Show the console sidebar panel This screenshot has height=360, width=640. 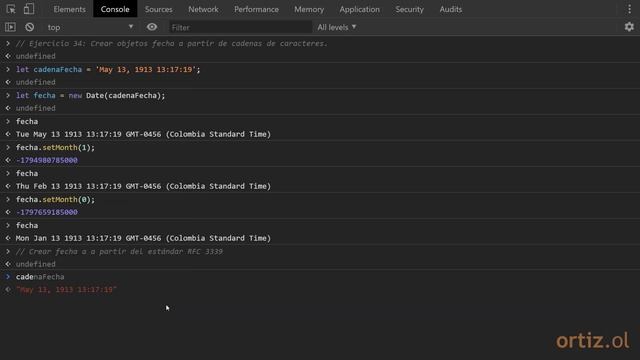pos(10,27)
